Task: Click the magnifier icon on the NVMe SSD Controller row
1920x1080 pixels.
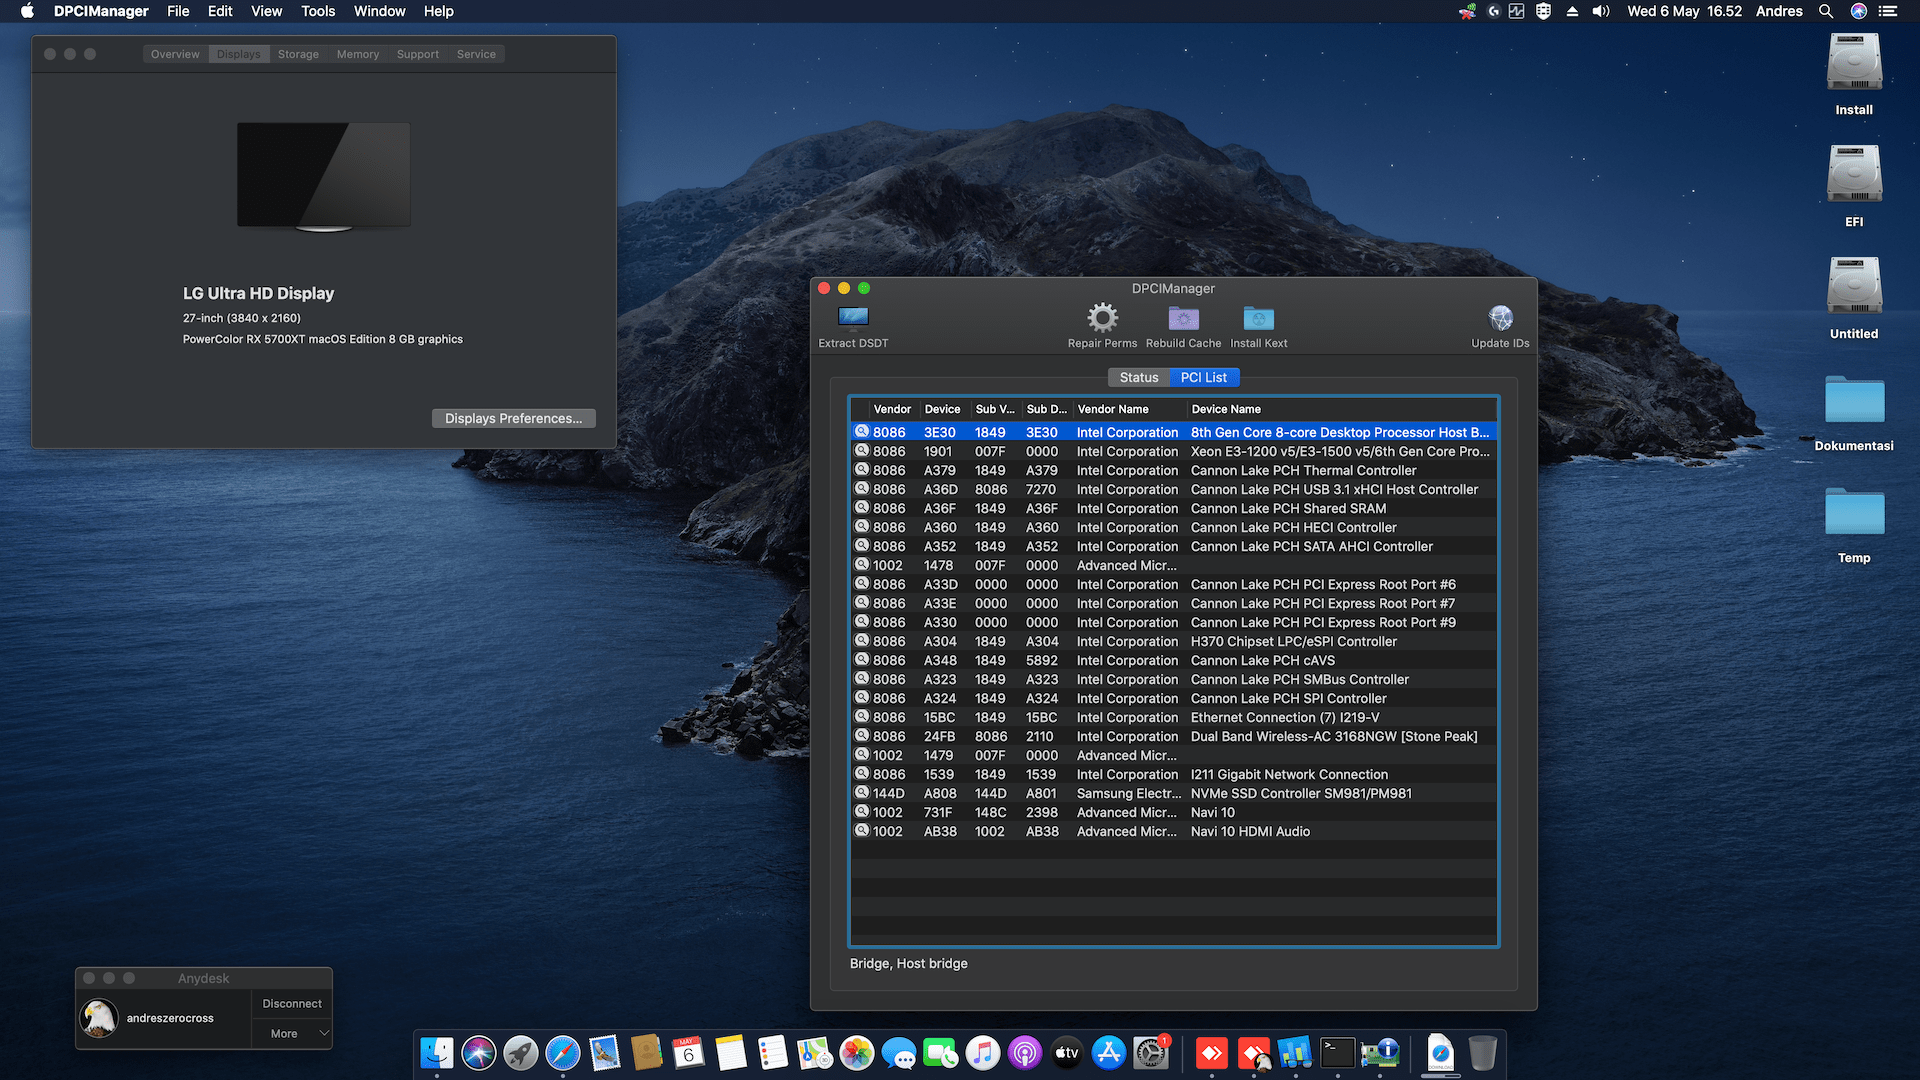Action: (x=861, y=793)
